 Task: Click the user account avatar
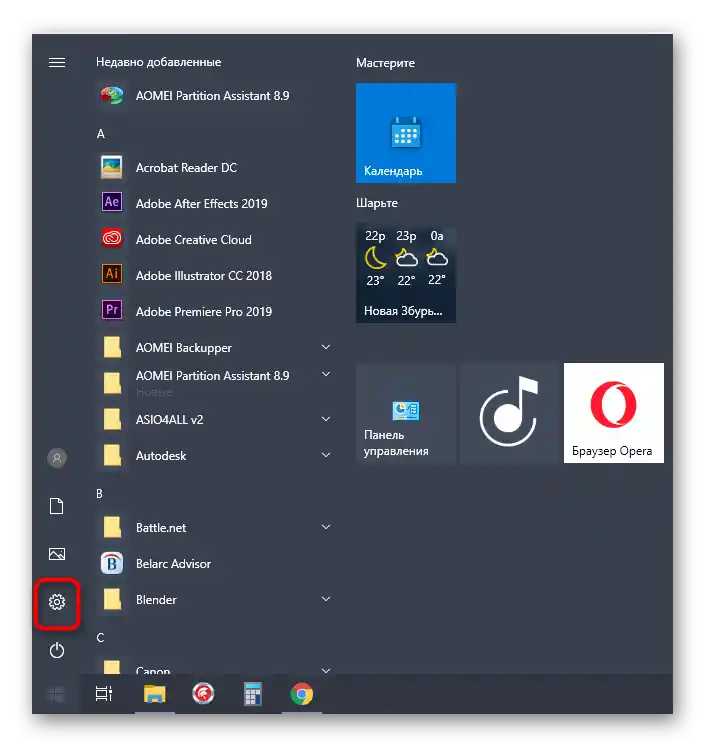[x=57, y=458]
